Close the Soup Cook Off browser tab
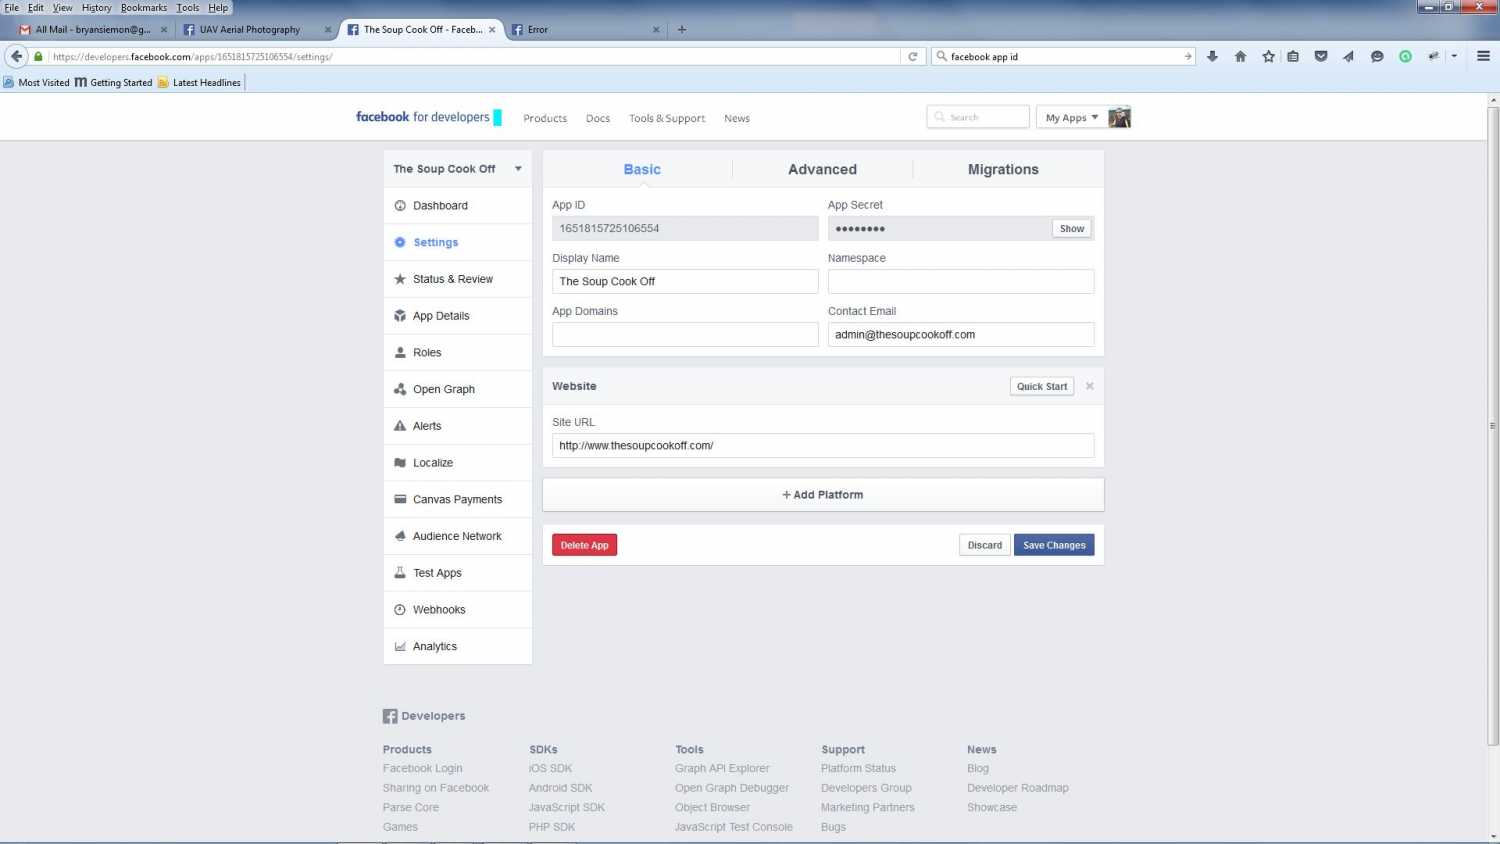This screenshot has width=1500, height=844. click(492, 29)
